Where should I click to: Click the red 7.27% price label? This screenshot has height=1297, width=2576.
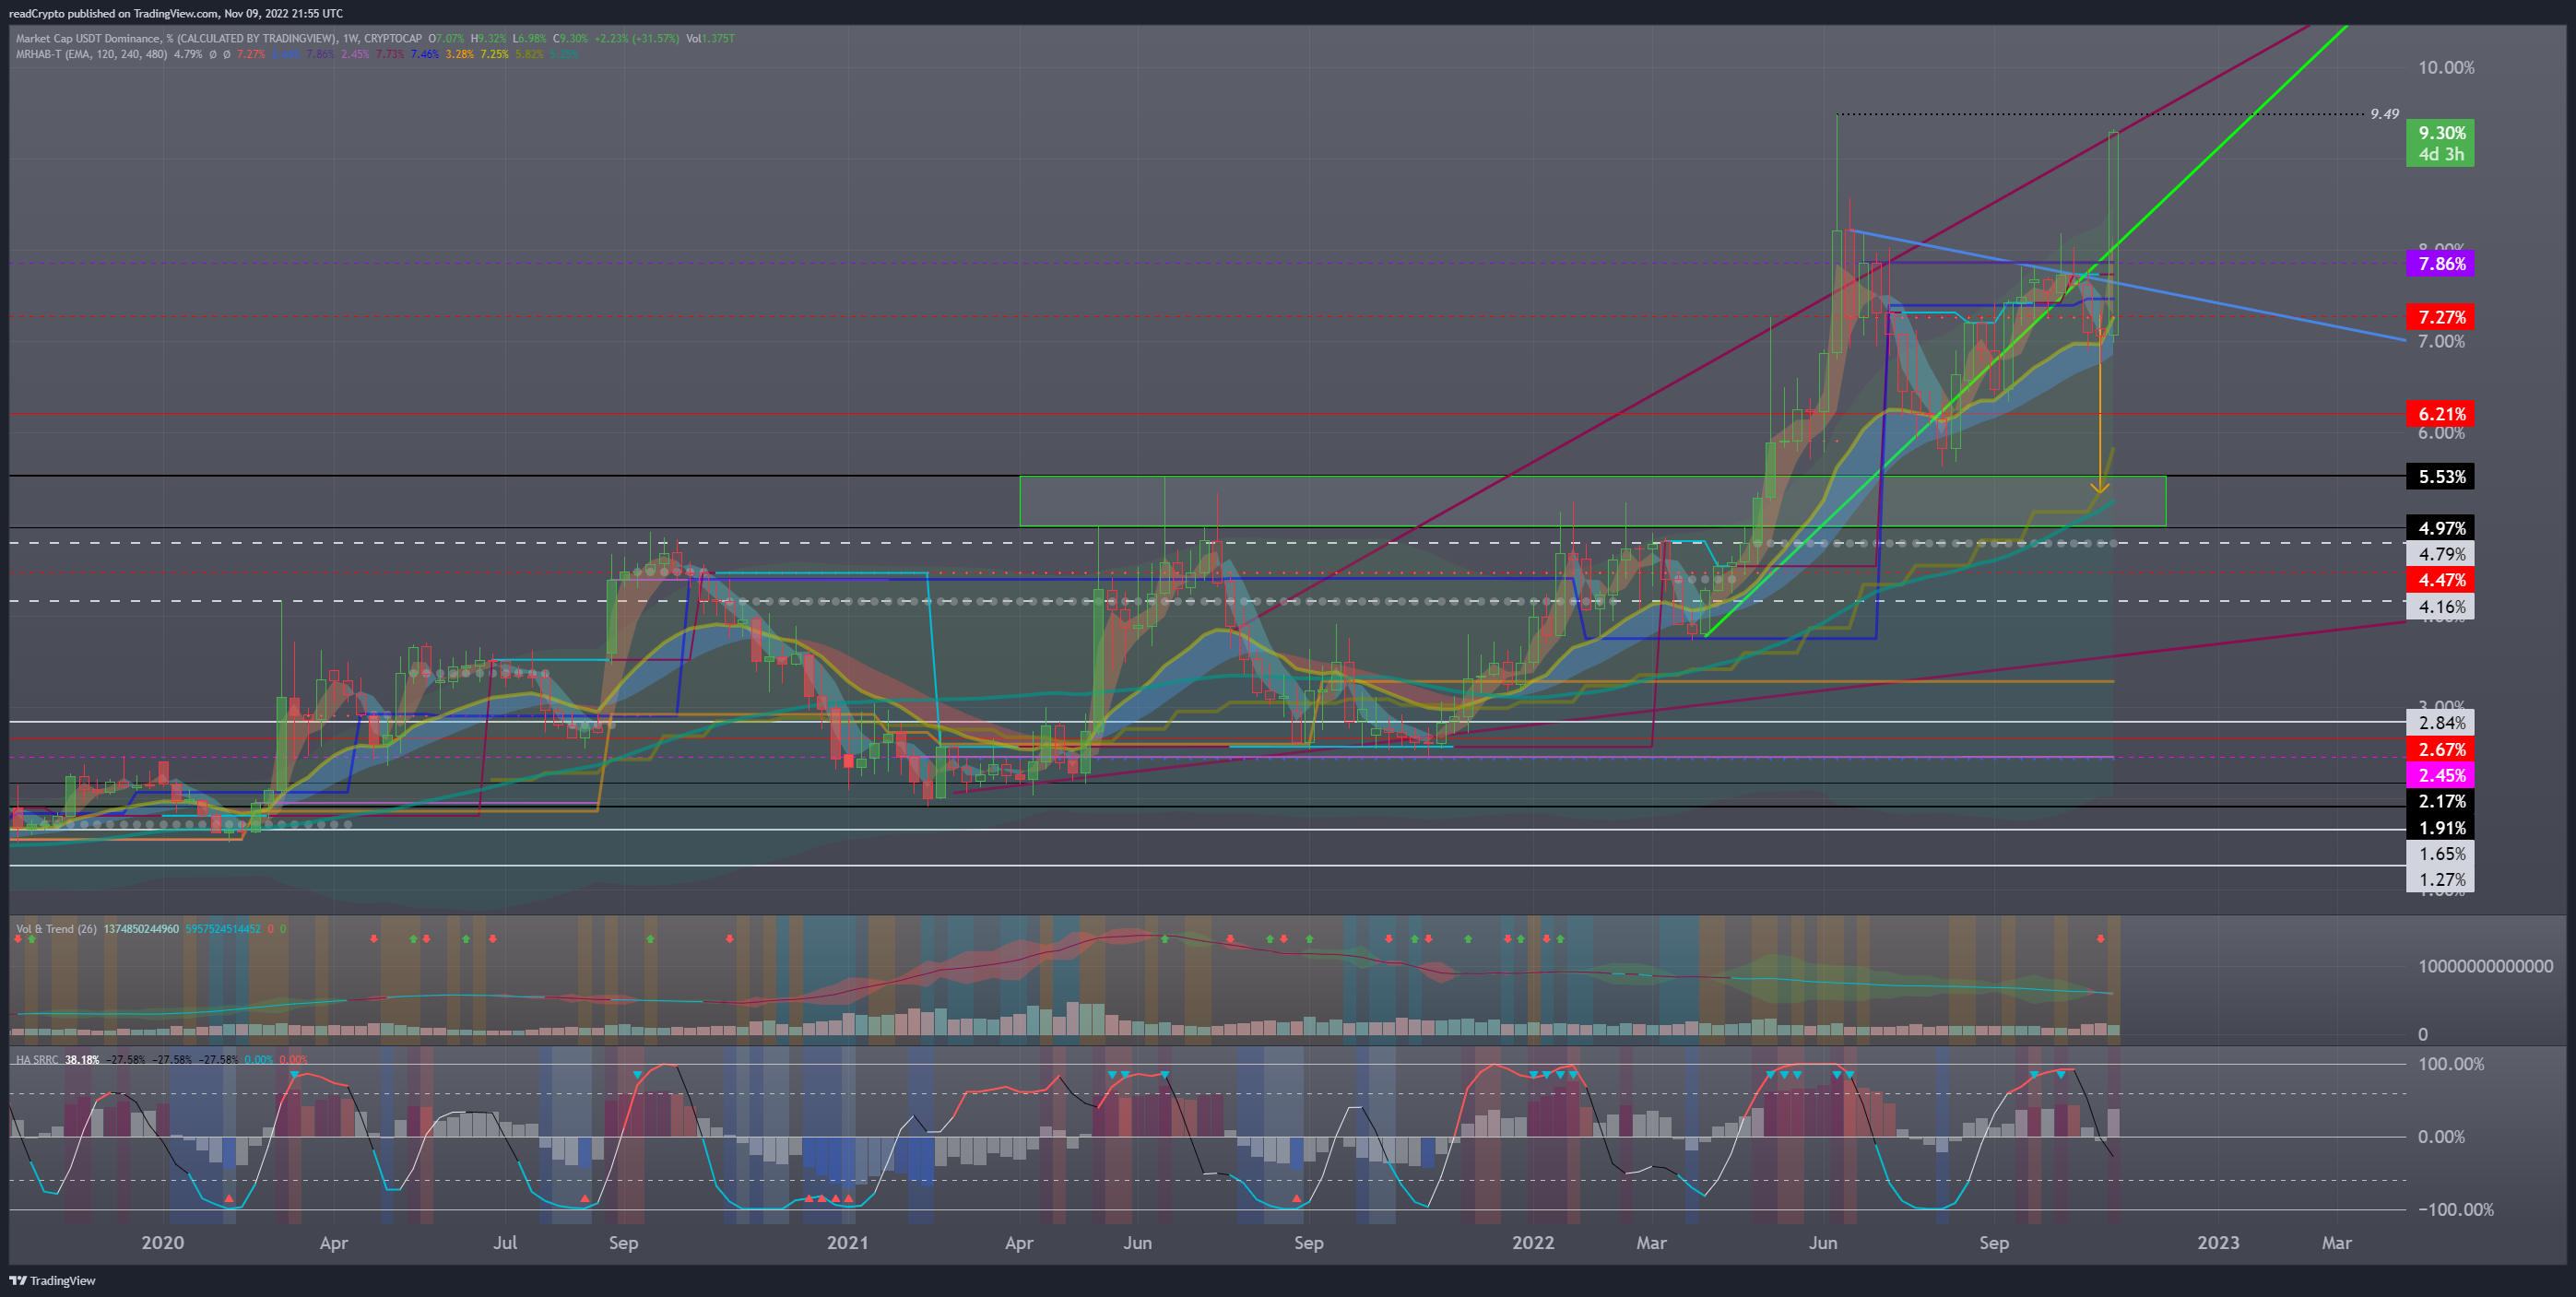(2441, 317)
